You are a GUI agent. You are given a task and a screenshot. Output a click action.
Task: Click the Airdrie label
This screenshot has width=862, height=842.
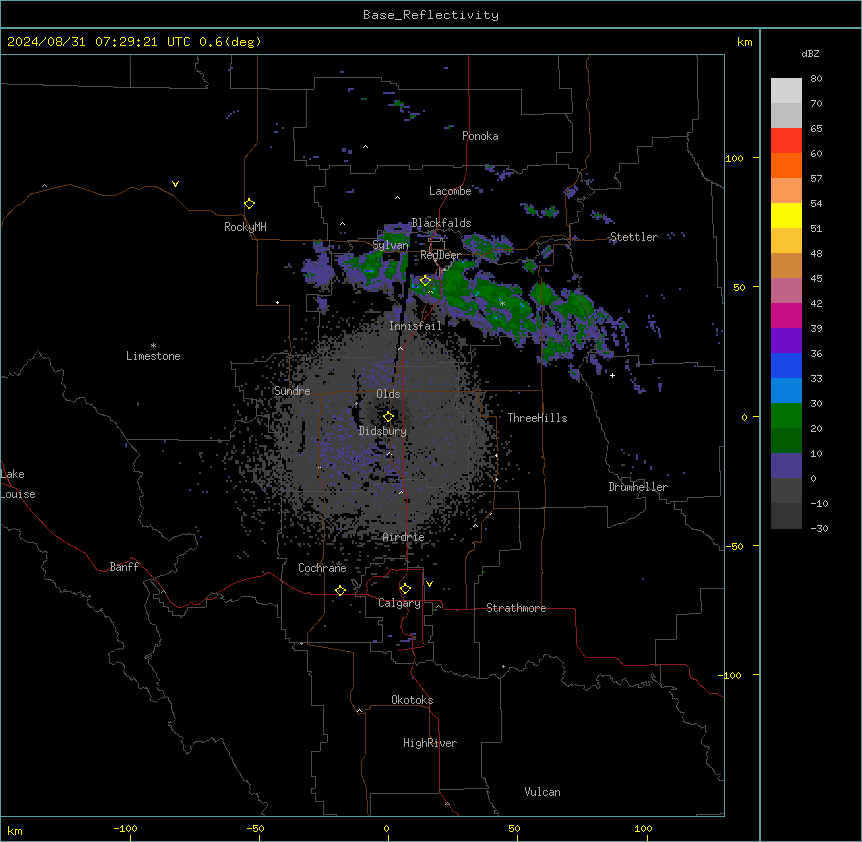coord(403,537)
